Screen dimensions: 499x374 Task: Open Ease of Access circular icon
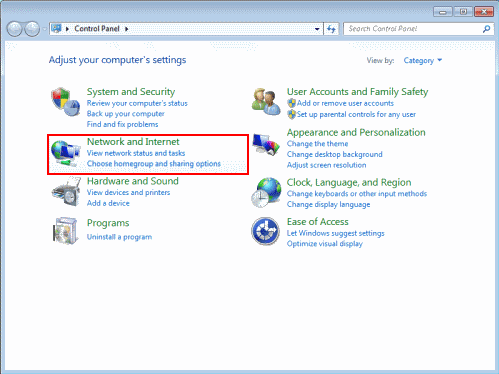coord(265,231)
